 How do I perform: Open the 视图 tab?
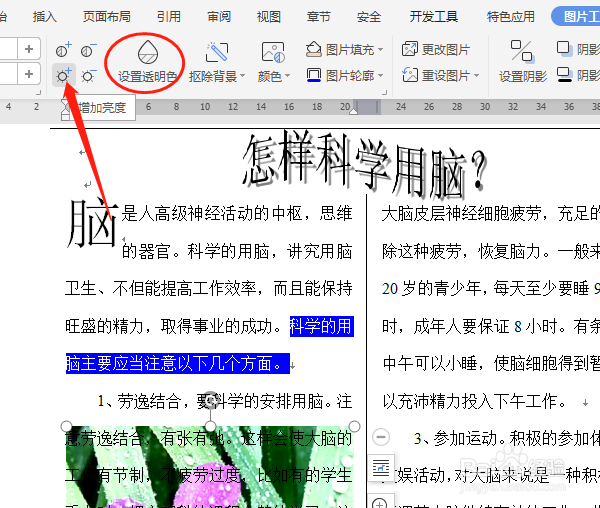click(269, 17)
